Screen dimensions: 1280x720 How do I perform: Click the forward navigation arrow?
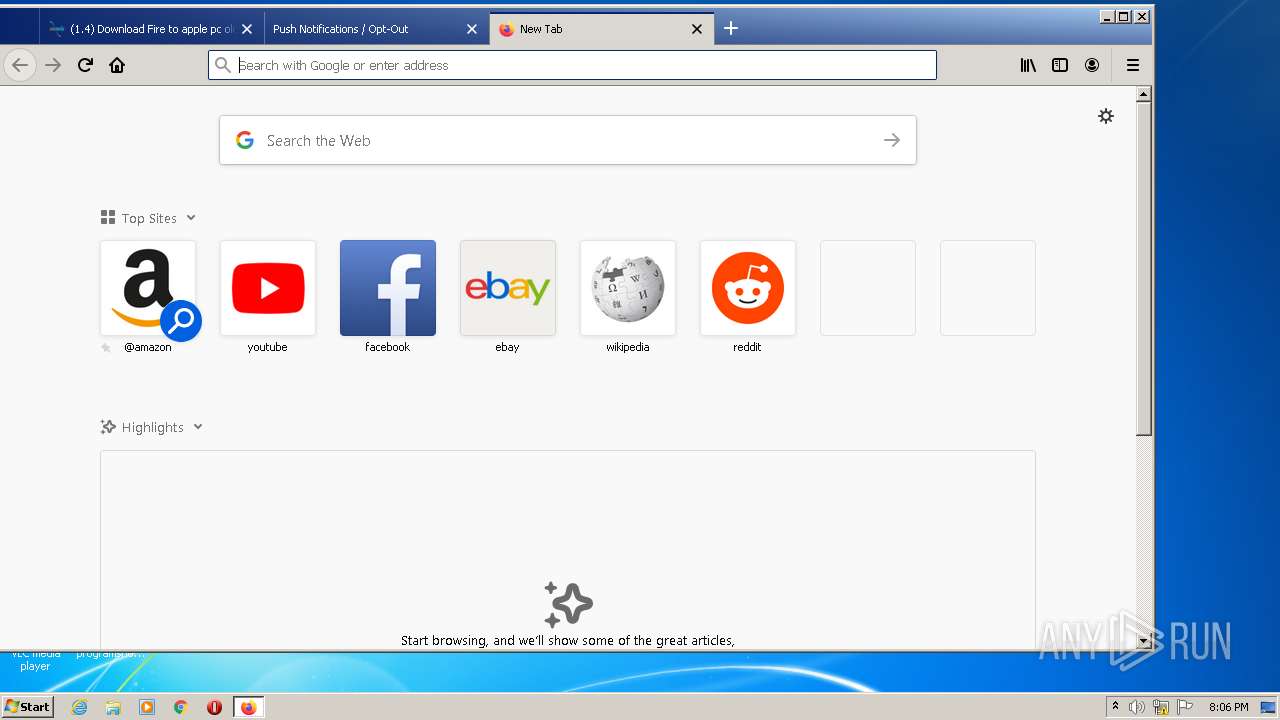(53, 65)
